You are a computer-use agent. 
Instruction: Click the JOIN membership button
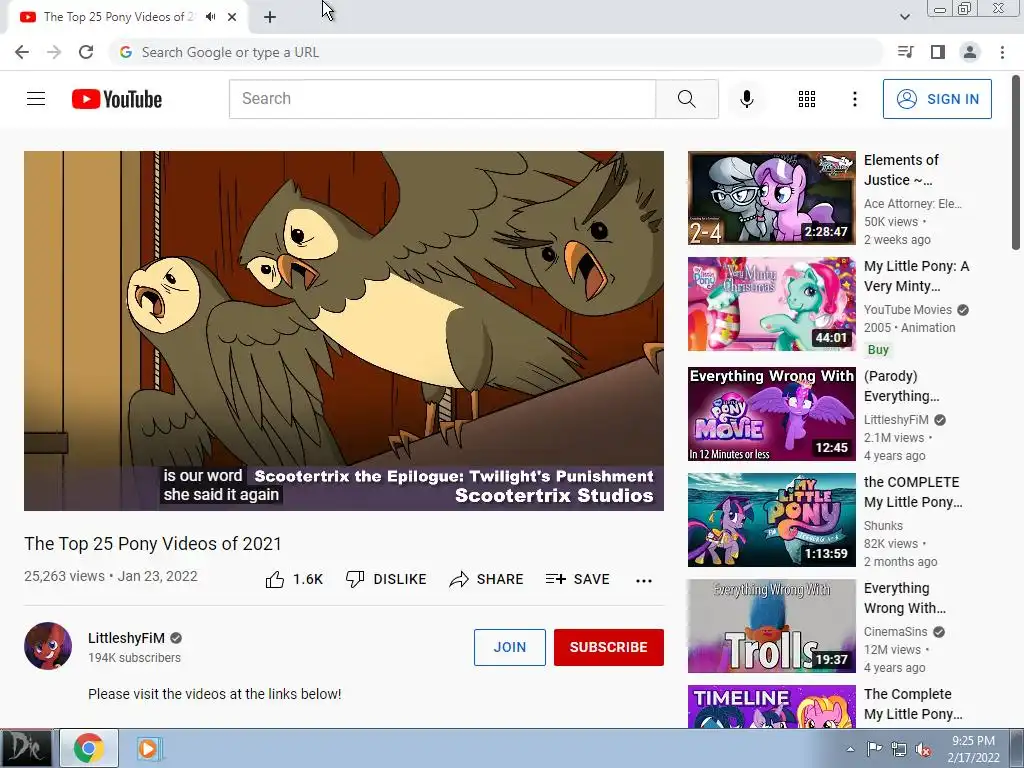[509, 647]
